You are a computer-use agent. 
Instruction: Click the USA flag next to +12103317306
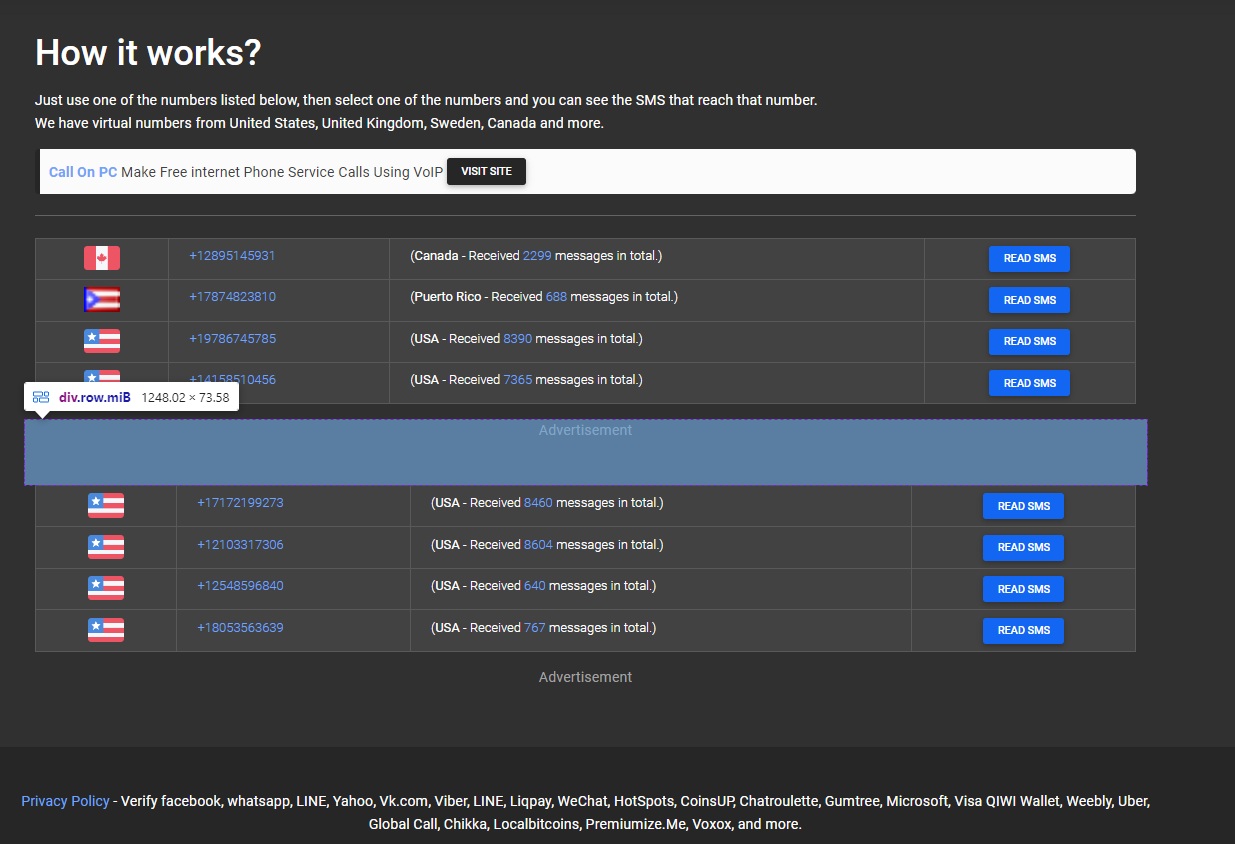click(105, 547)
